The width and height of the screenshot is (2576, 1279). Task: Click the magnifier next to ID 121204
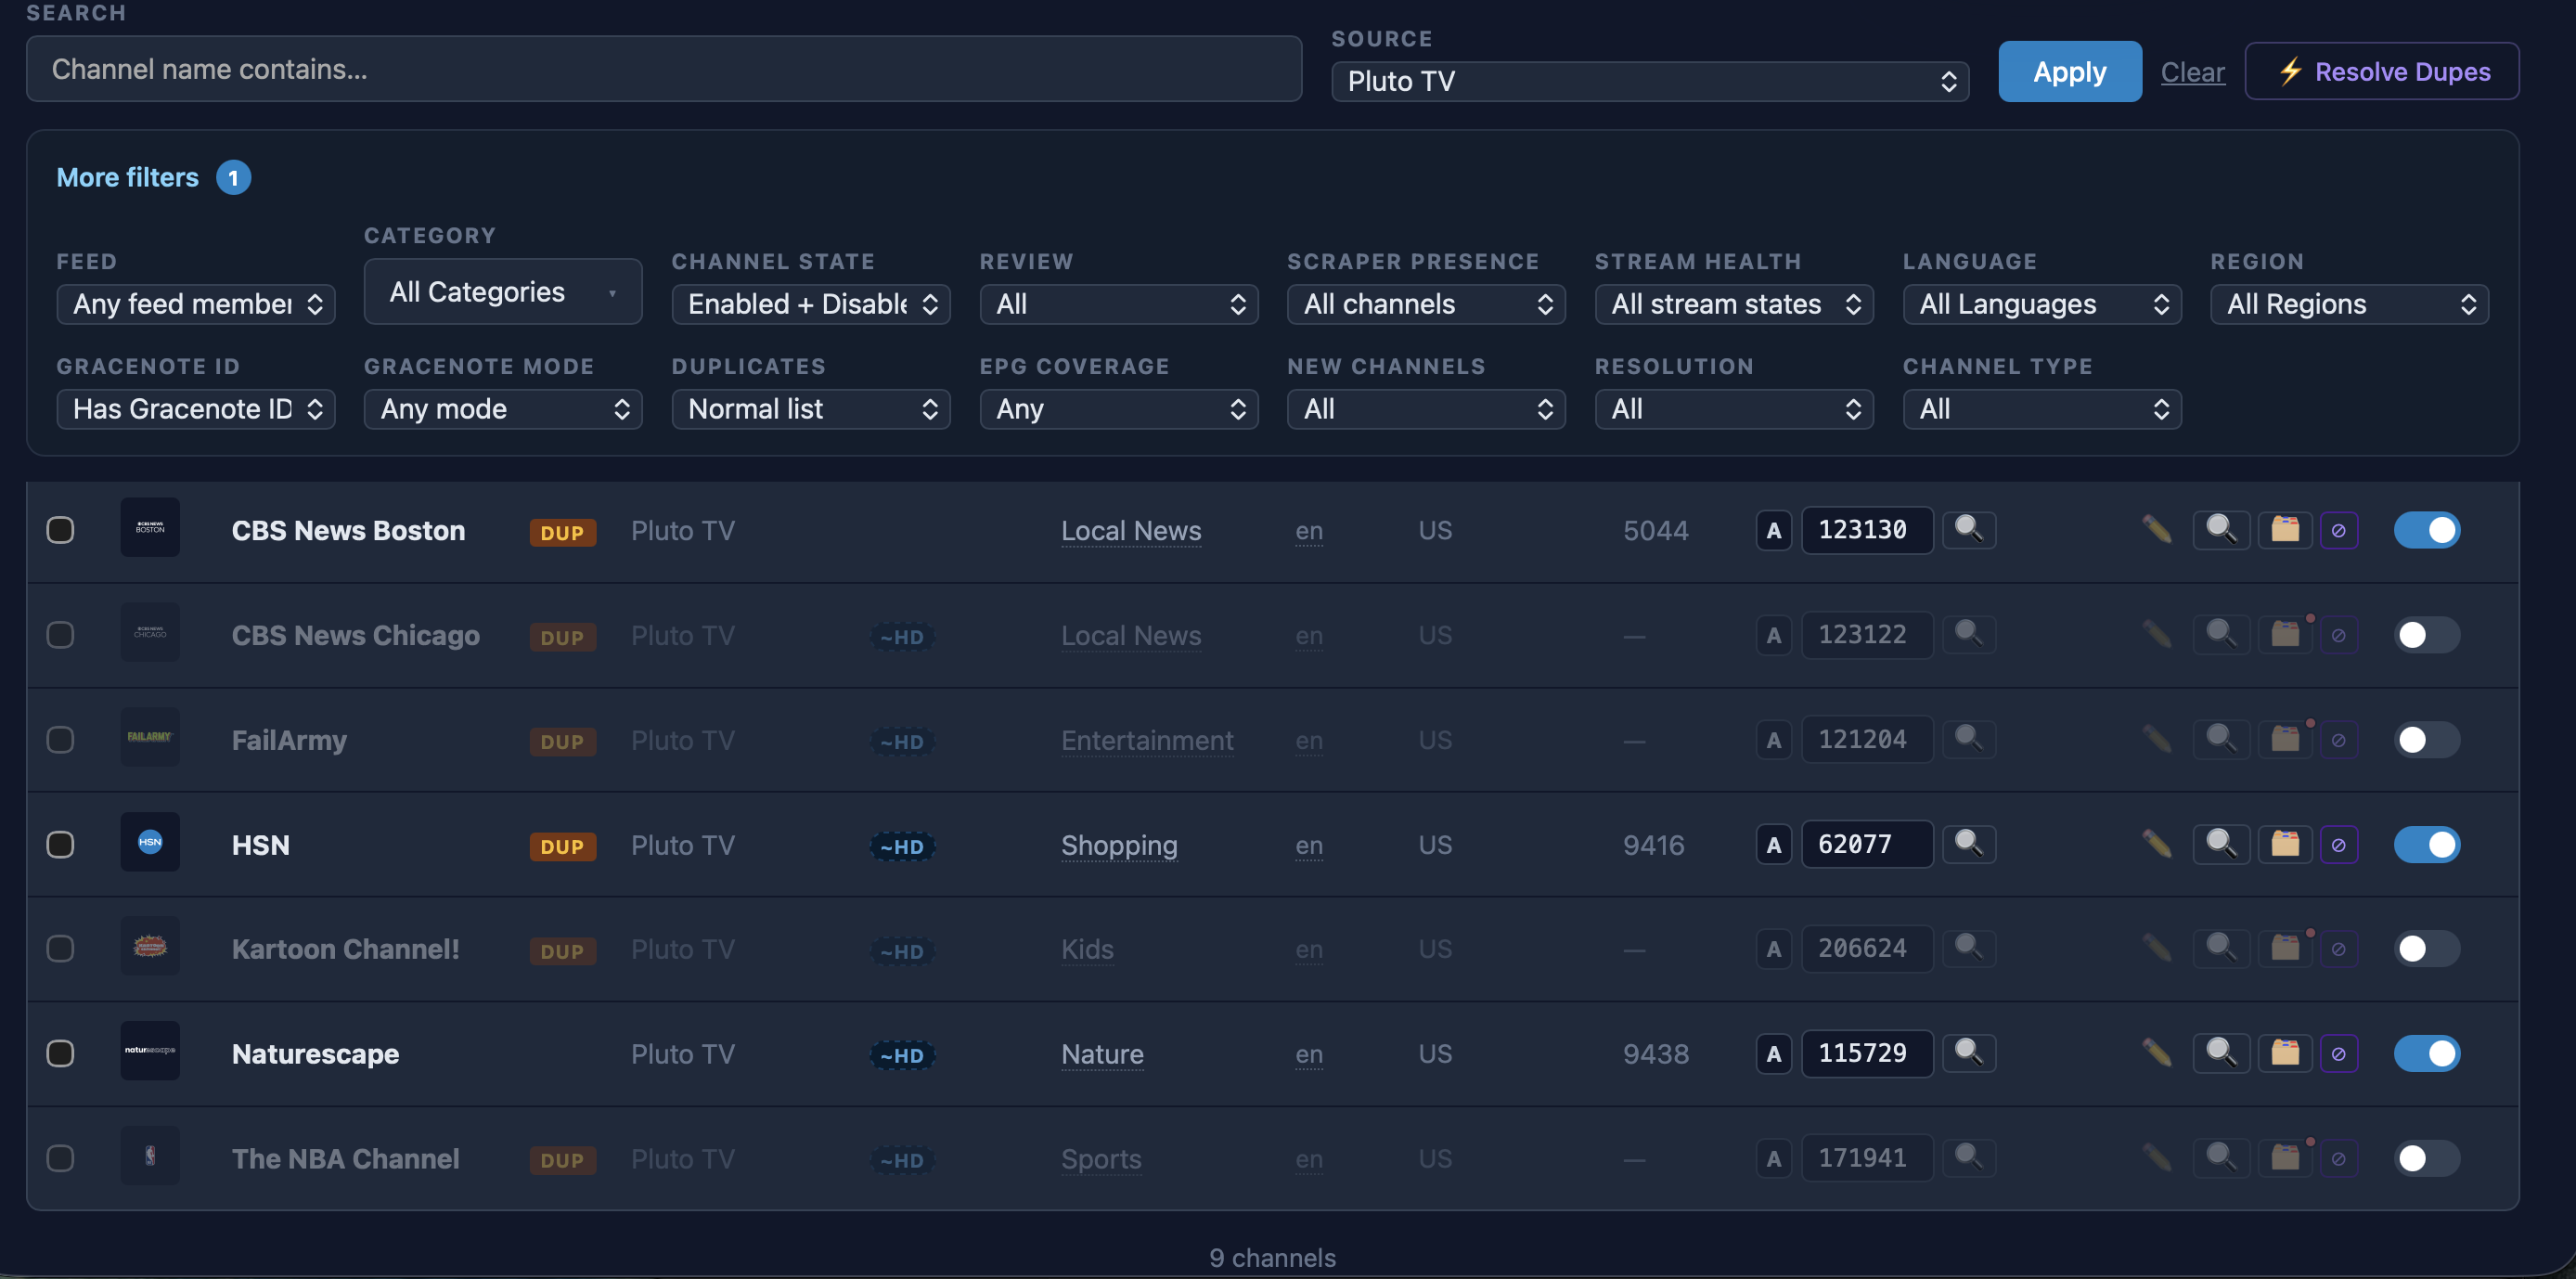coord(1968,739)
